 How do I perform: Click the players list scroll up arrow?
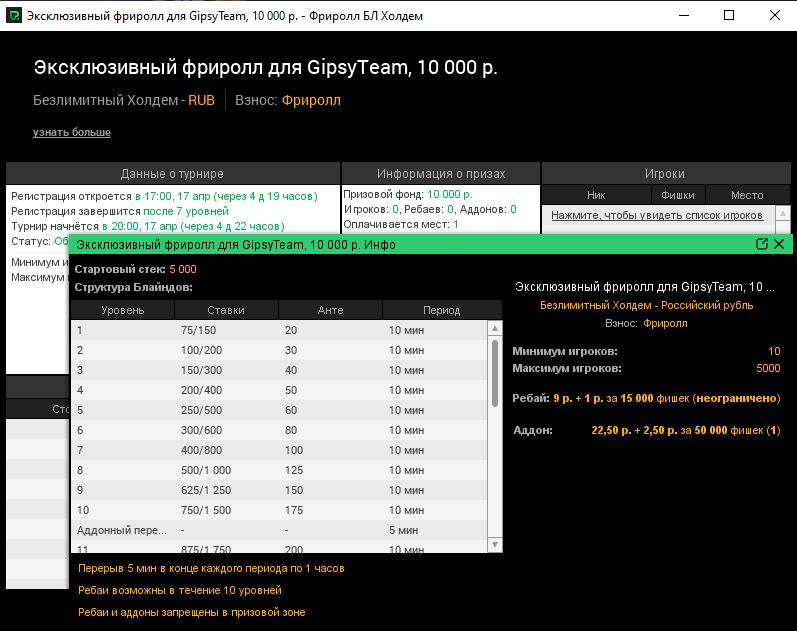(x=783, y=213)
